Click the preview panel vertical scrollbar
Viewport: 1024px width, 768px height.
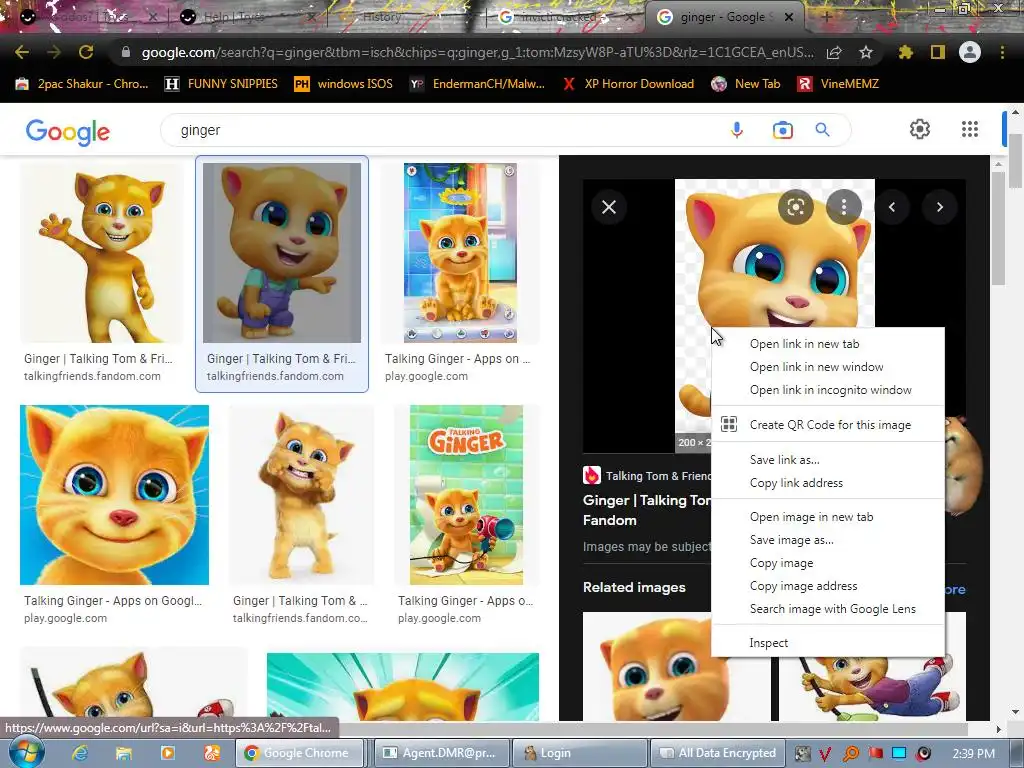click(998, 229)
